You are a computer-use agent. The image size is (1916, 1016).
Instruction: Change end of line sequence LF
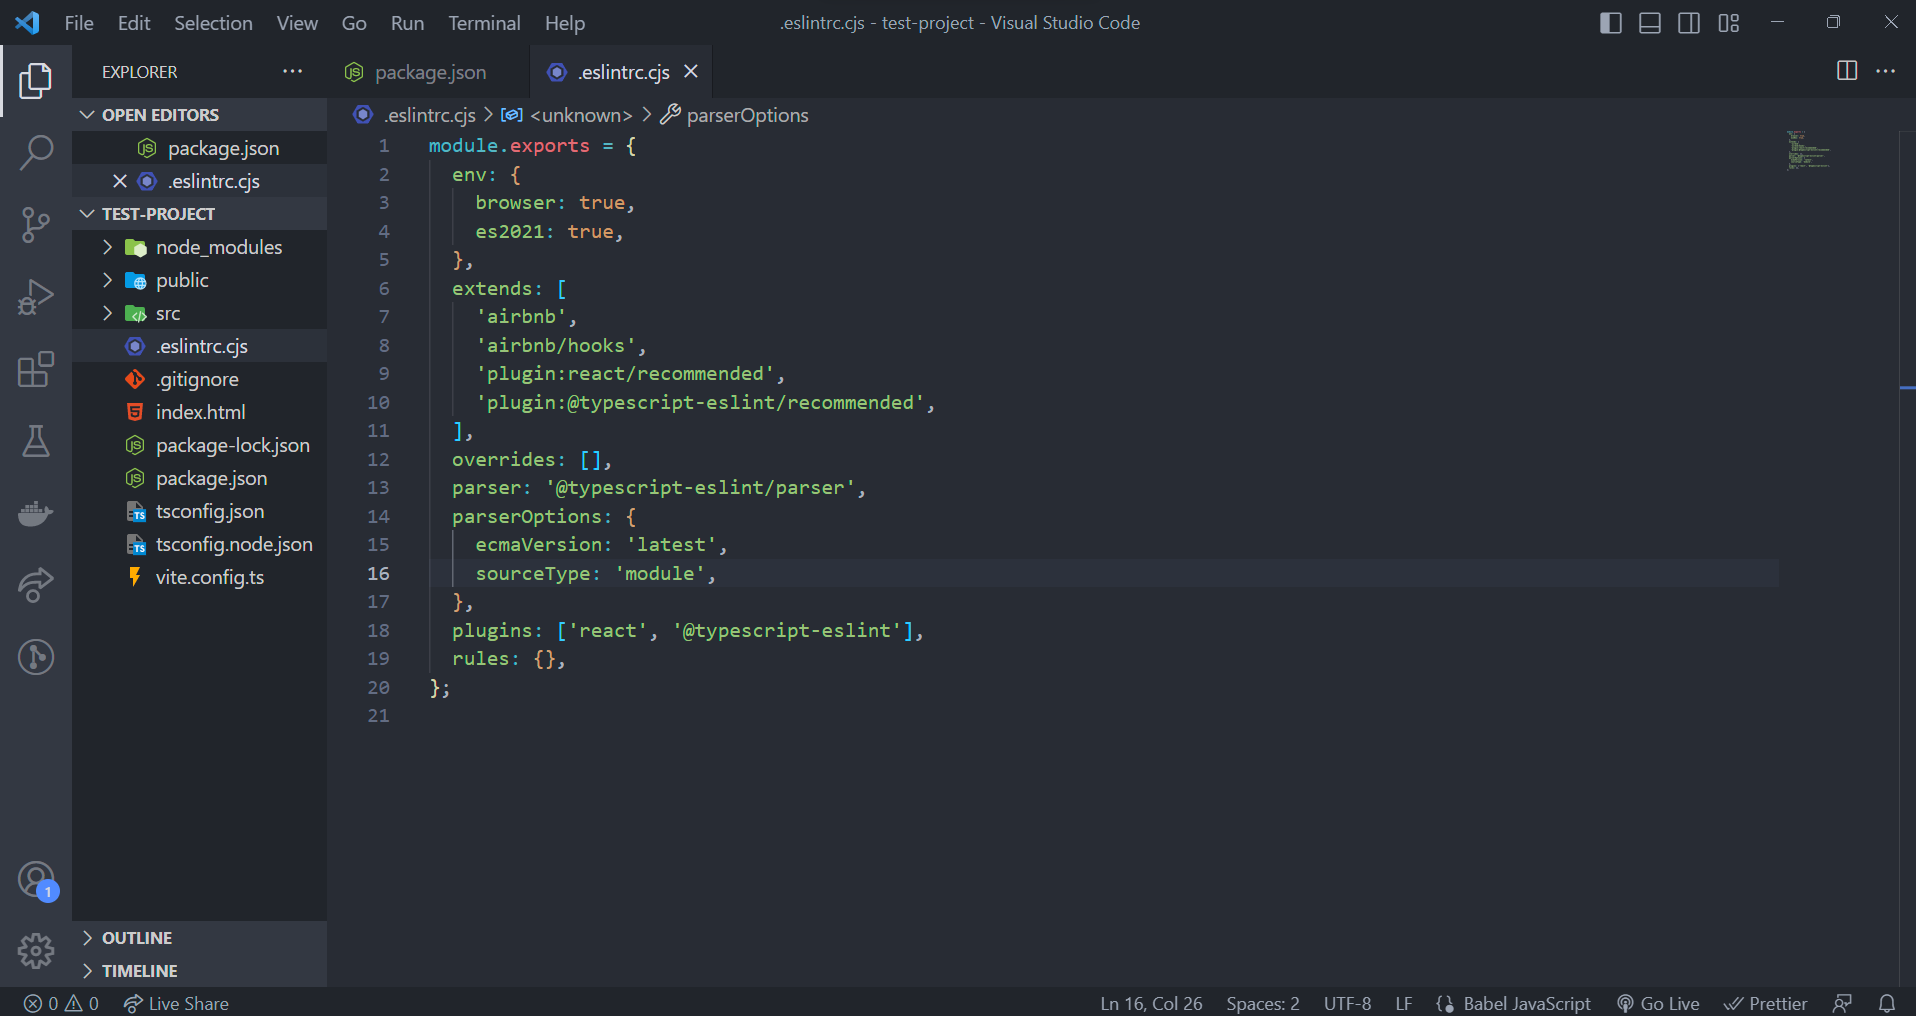coord(1404,1003)
